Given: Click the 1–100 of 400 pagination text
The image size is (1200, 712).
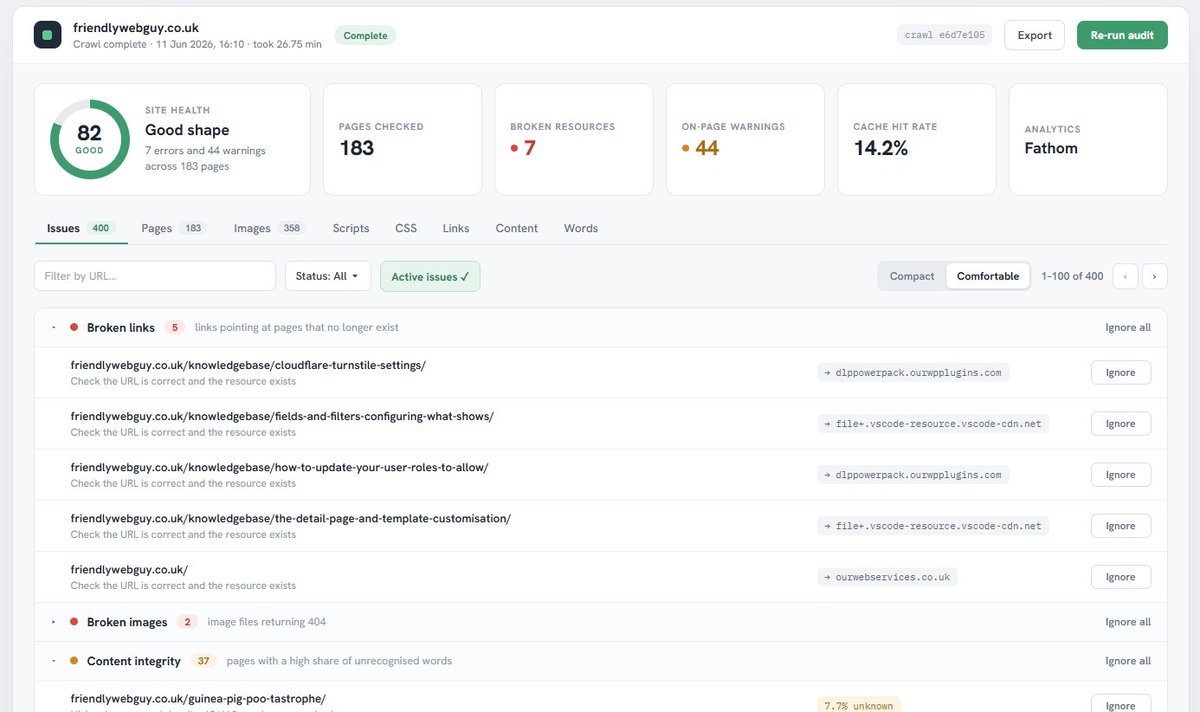Looking at the screenshot, I should [x=1072, y=276].
